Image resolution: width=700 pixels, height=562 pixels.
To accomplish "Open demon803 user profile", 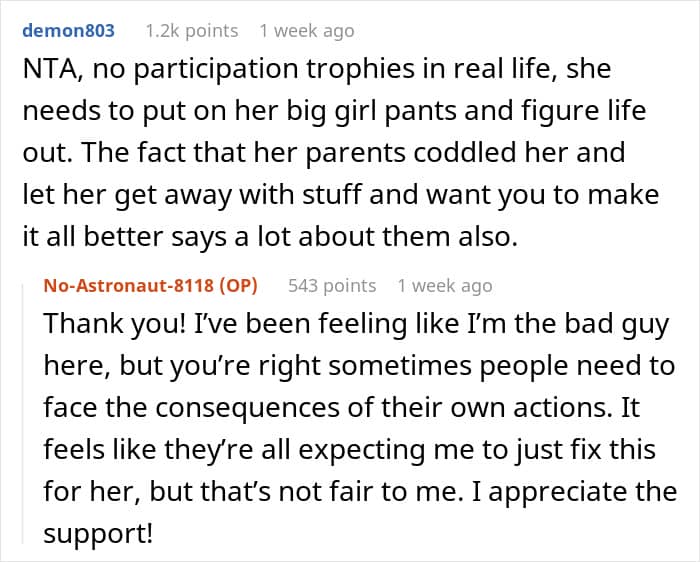I will (68, 31).
